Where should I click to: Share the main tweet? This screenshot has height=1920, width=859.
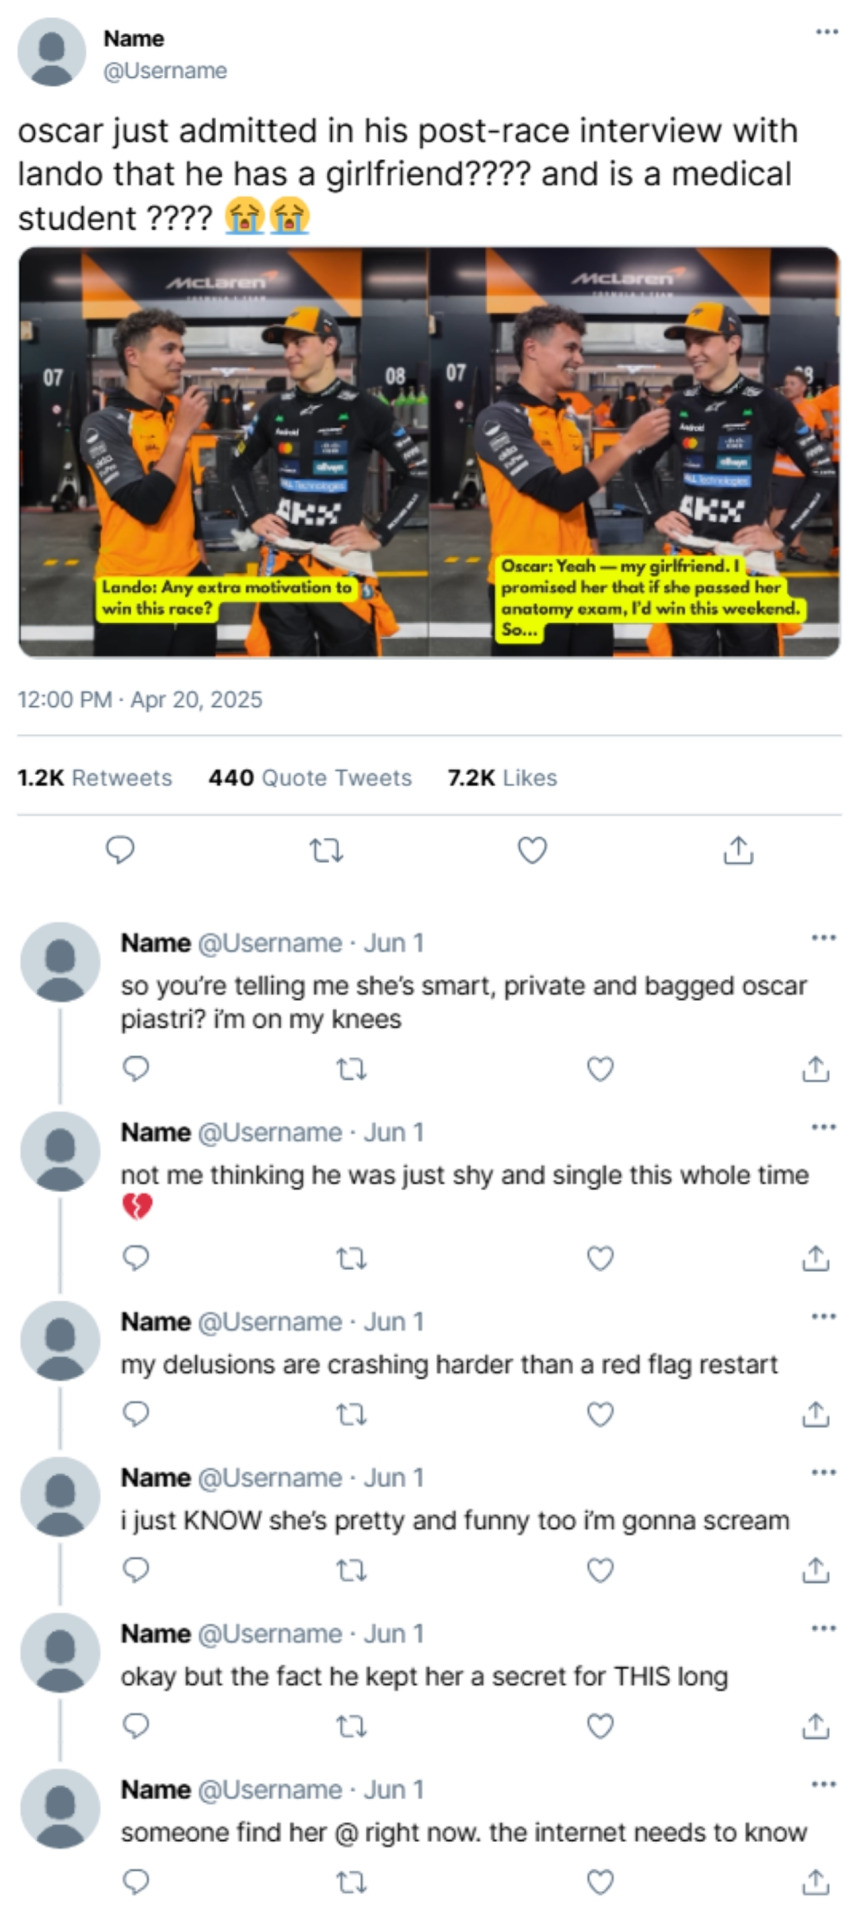coord(738,850)
